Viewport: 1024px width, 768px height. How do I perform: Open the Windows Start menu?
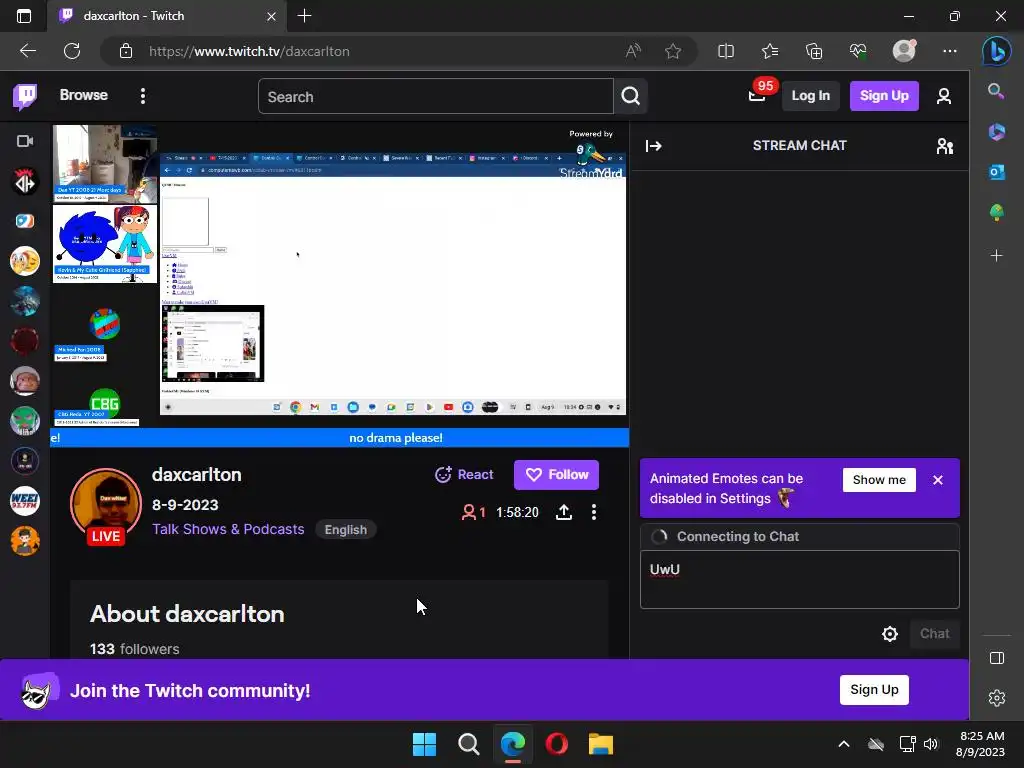coord(424,744)
